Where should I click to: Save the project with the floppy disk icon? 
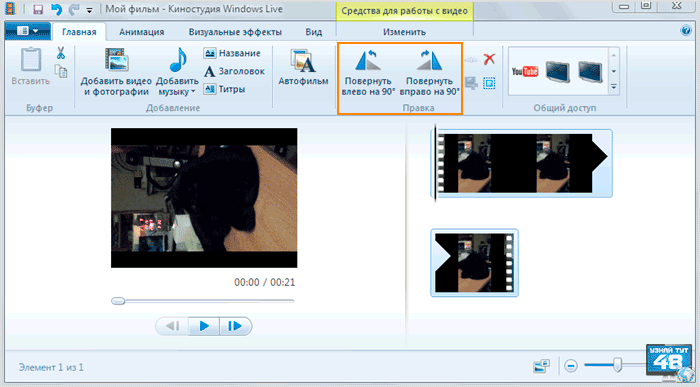point(38,9)
